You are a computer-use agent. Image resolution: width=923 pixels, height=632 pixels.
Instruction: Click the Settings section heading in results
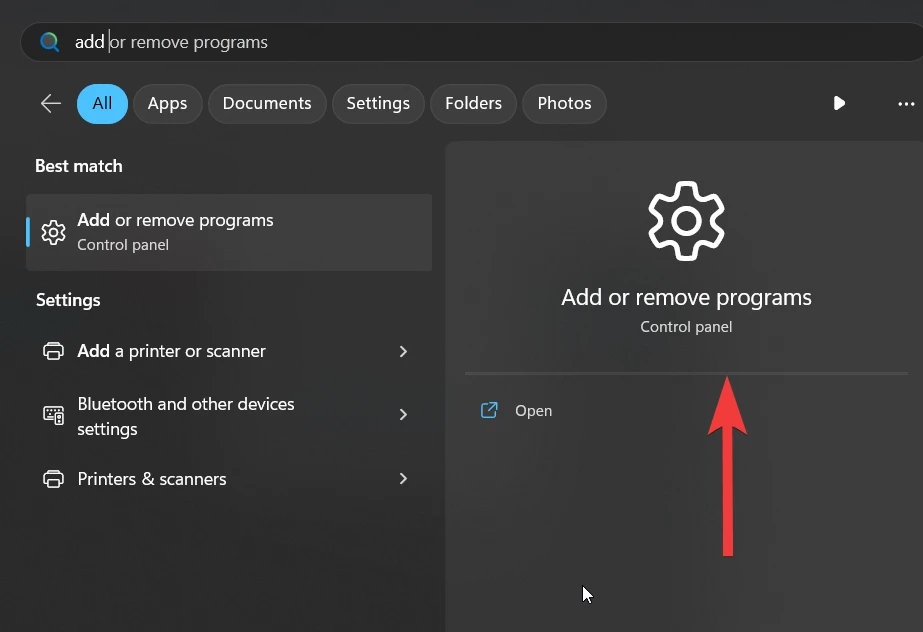click(68, 300)
